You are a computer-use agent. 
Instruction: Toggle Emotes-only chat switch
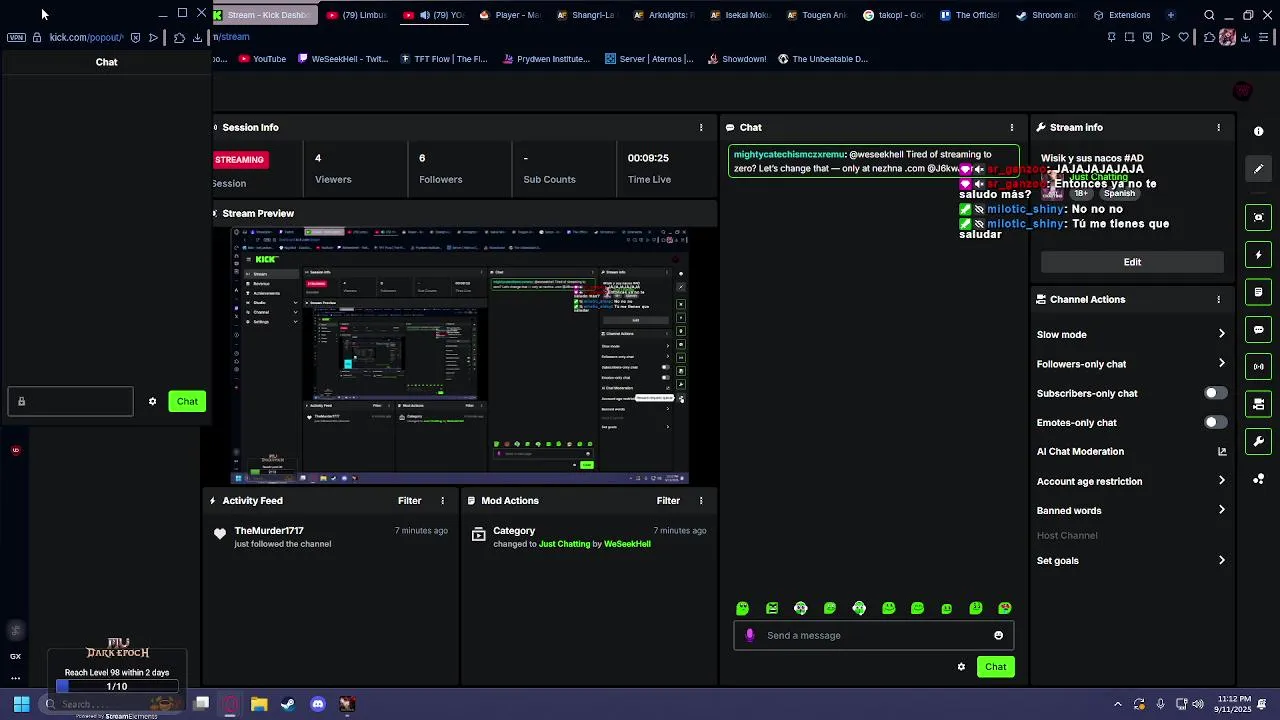point(1214,422)
